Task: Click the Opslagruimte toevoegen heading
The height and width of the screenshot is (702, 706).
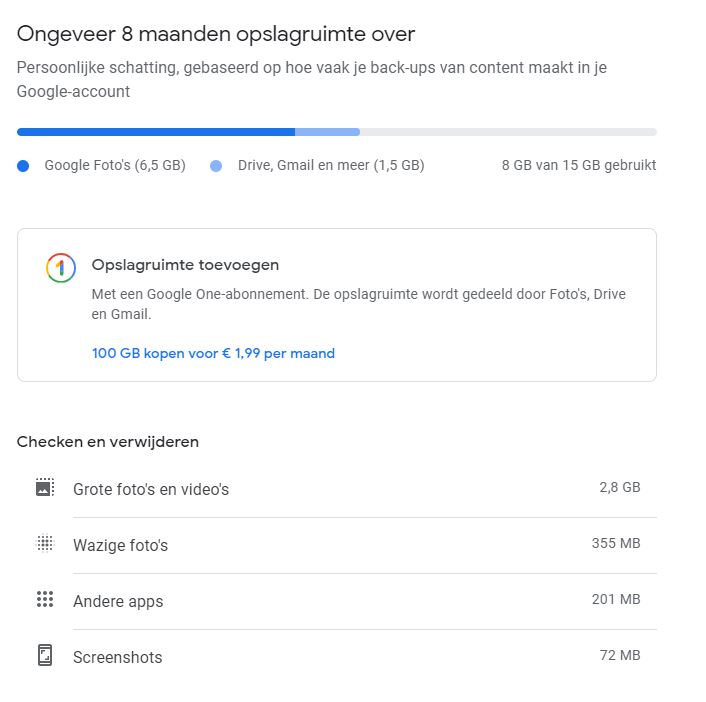Action: tap(185, 265)
